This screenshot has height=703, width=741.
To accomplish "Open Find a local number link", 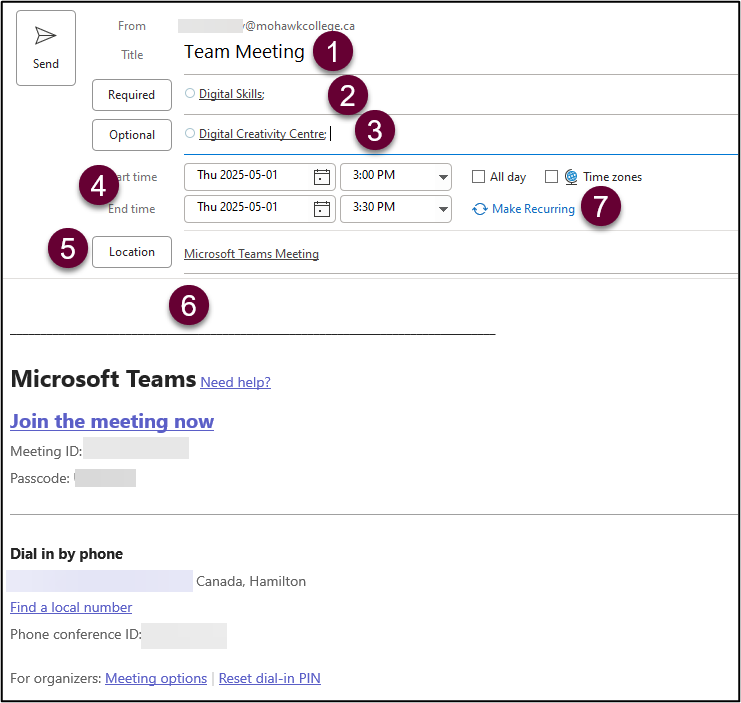I will click(71, 608).
